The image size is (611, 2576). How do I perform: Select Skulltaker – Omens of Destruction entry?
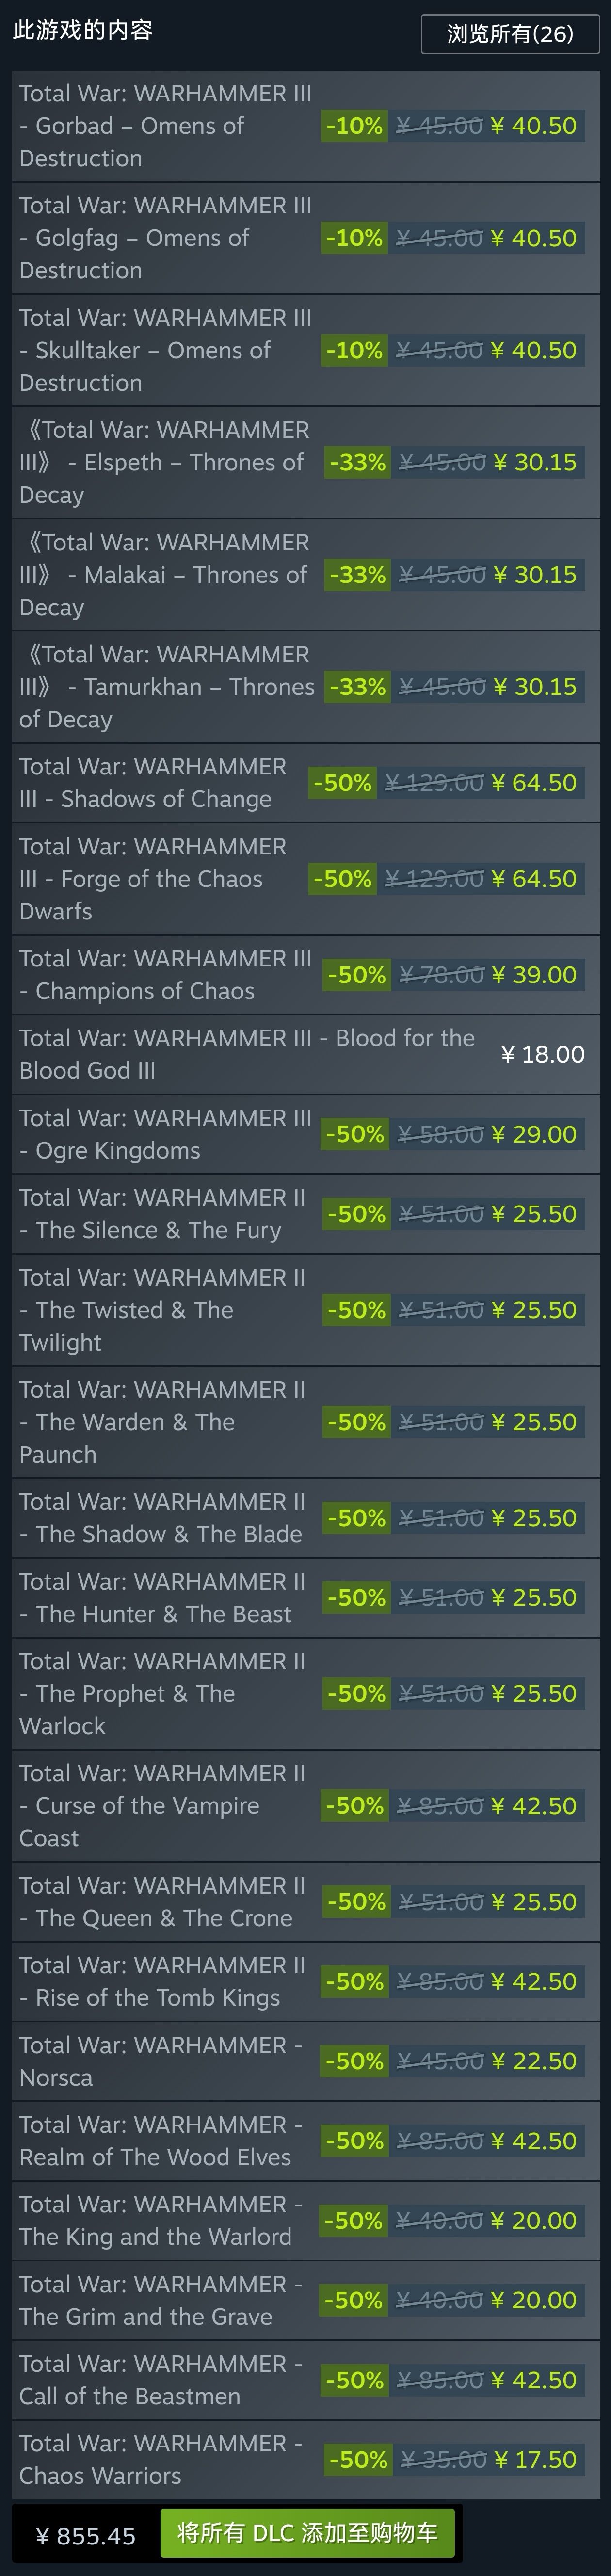(165, 350)
